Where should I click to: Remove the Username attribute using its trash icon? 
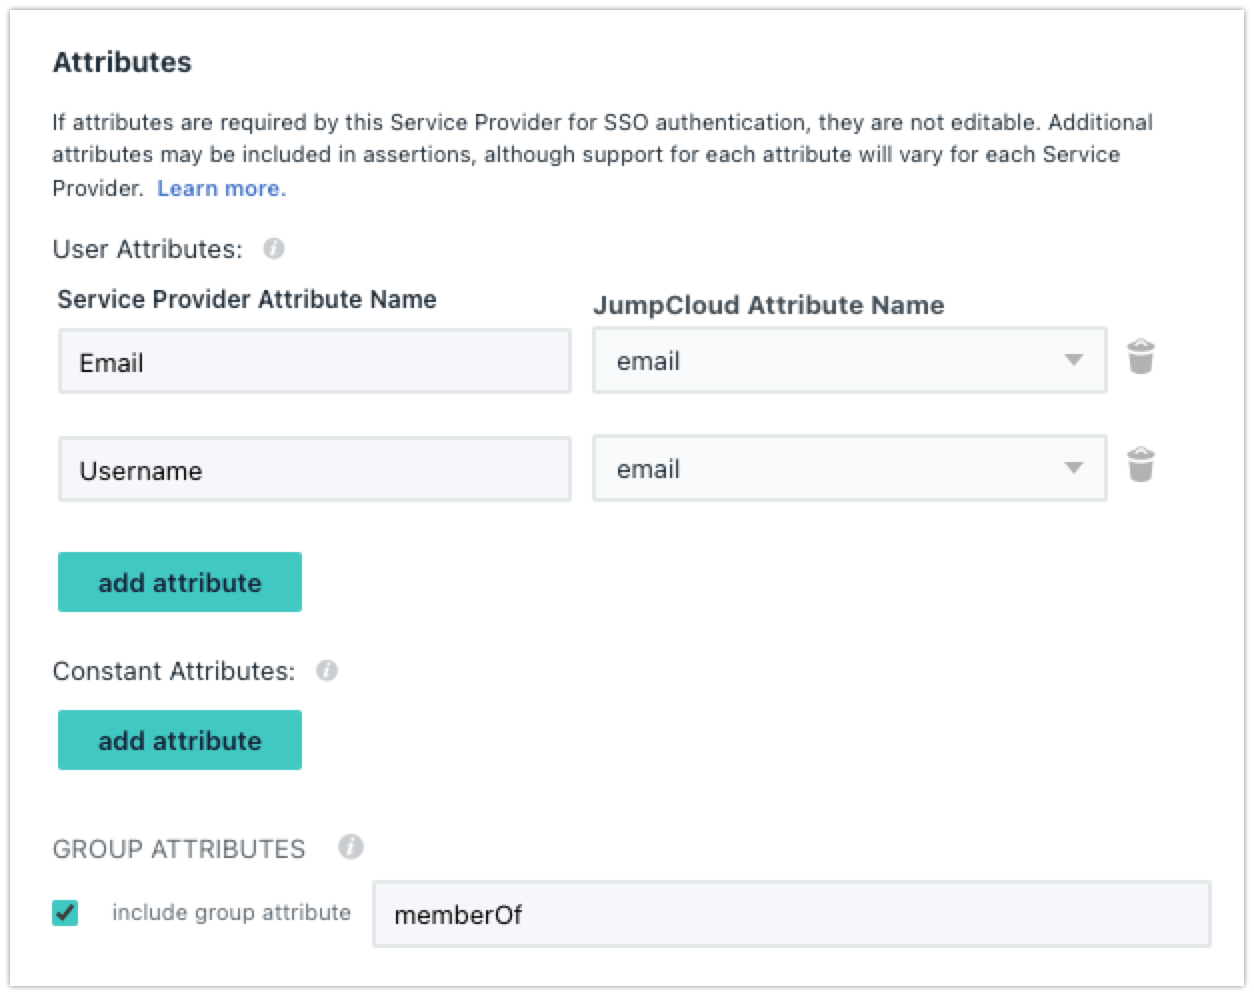click(1141, 466)
